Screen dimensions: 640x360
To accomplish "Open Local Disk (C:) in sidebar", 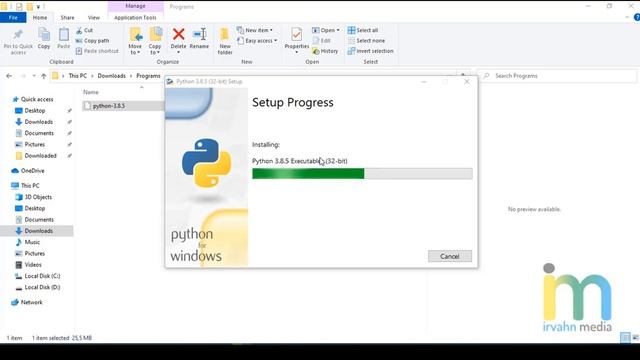I will point(42,276).
